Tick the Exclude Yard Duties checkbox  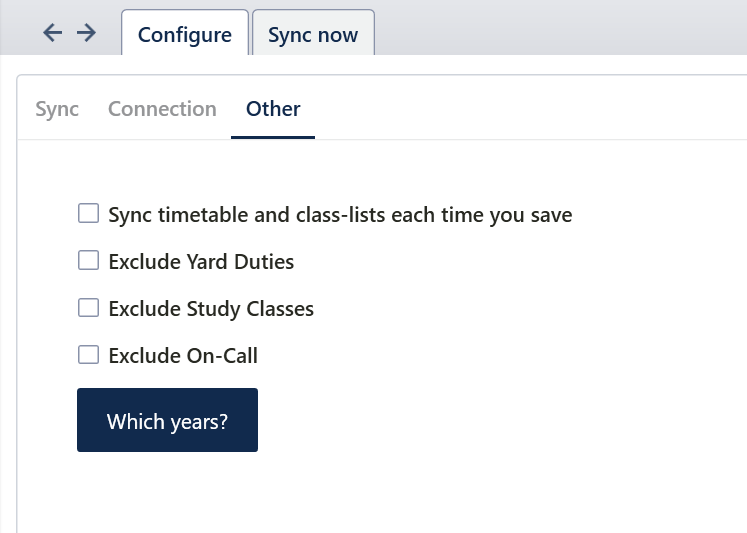click(x=89, y=261)
